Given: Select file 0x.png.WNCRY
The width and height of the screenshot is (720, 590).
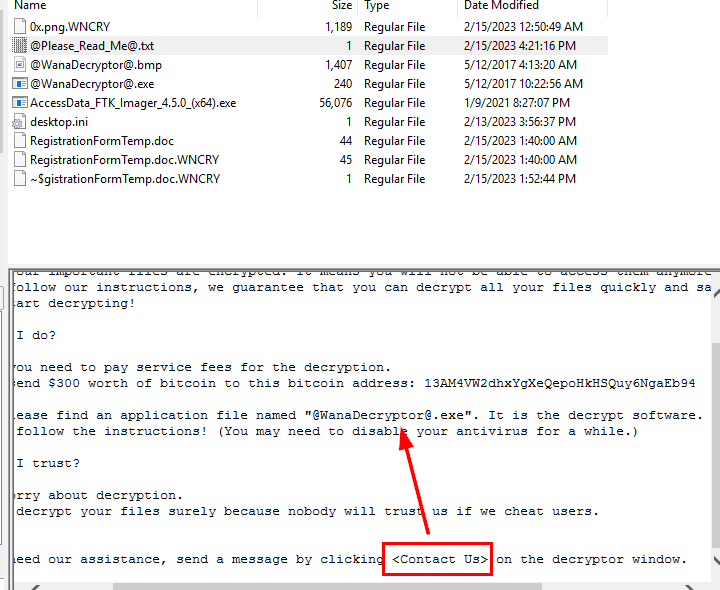Looking at the screenshot, I should pos(70,27).
